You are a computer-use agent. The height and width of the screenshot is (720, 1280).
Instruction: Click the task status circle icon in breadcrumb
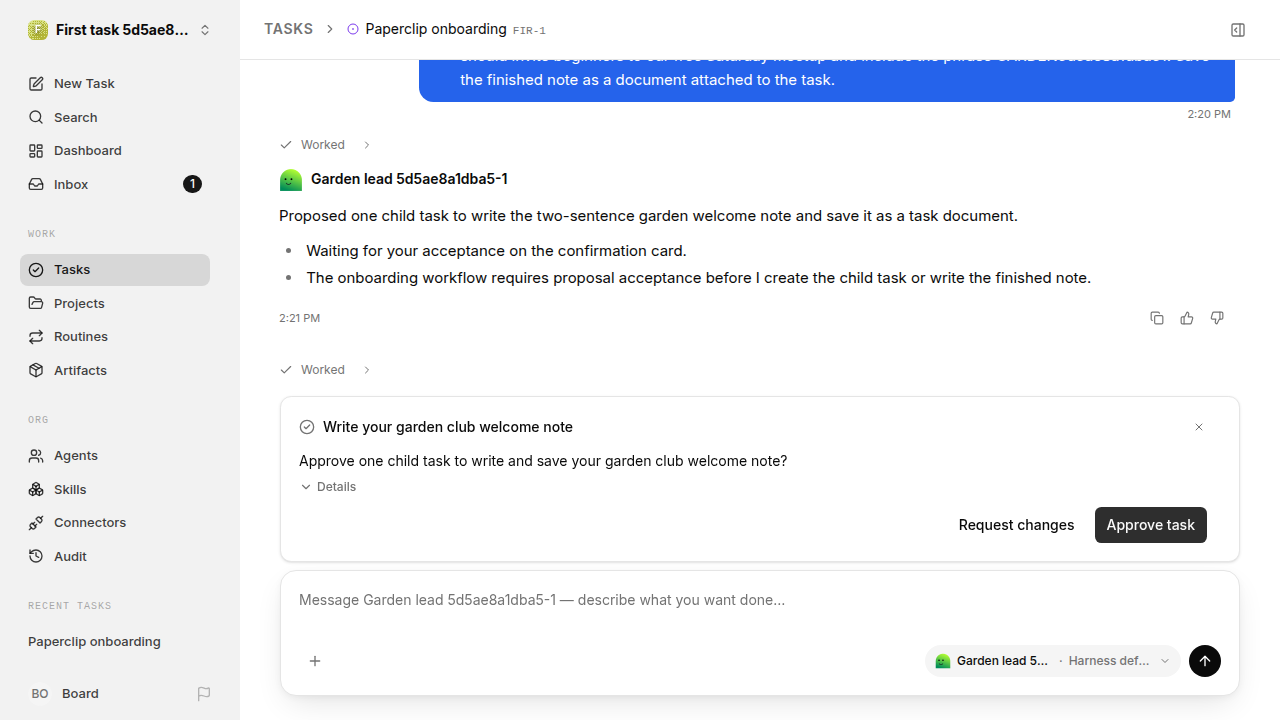coord(353,29)
